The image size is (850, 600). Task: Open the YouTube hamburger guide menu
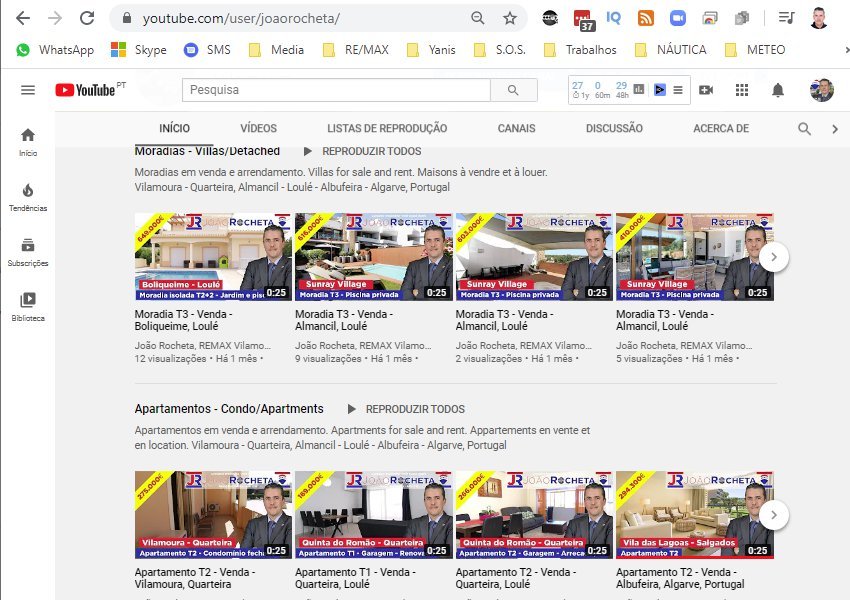28,90
